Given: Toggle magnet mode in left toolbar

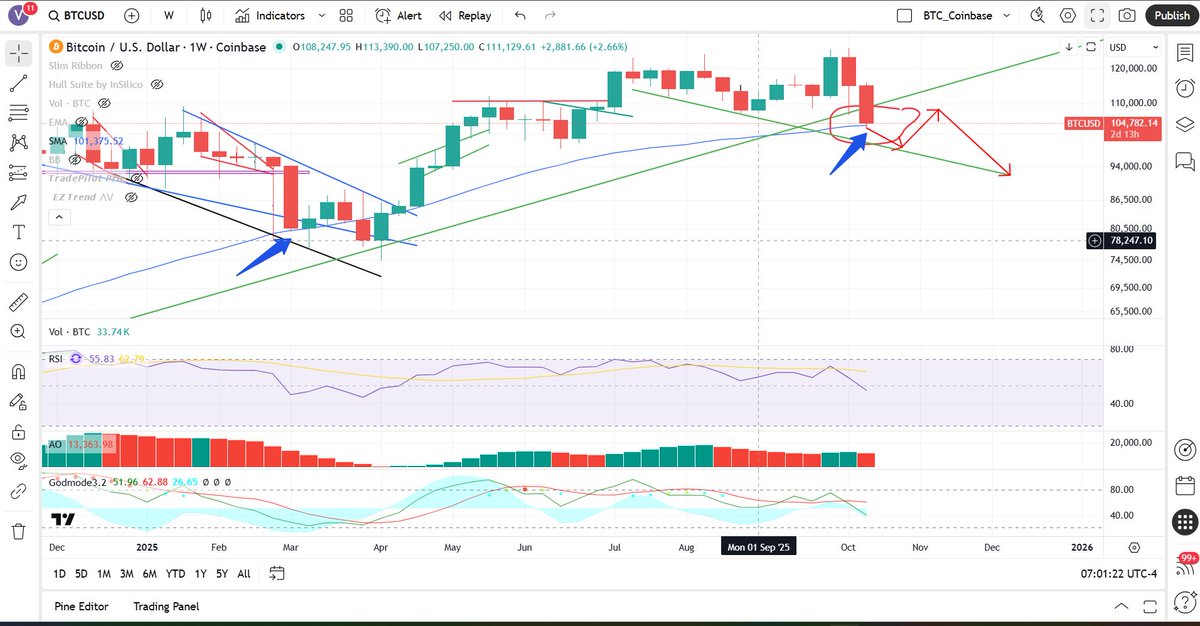Looking at the screenshot, I should (18, 372).
